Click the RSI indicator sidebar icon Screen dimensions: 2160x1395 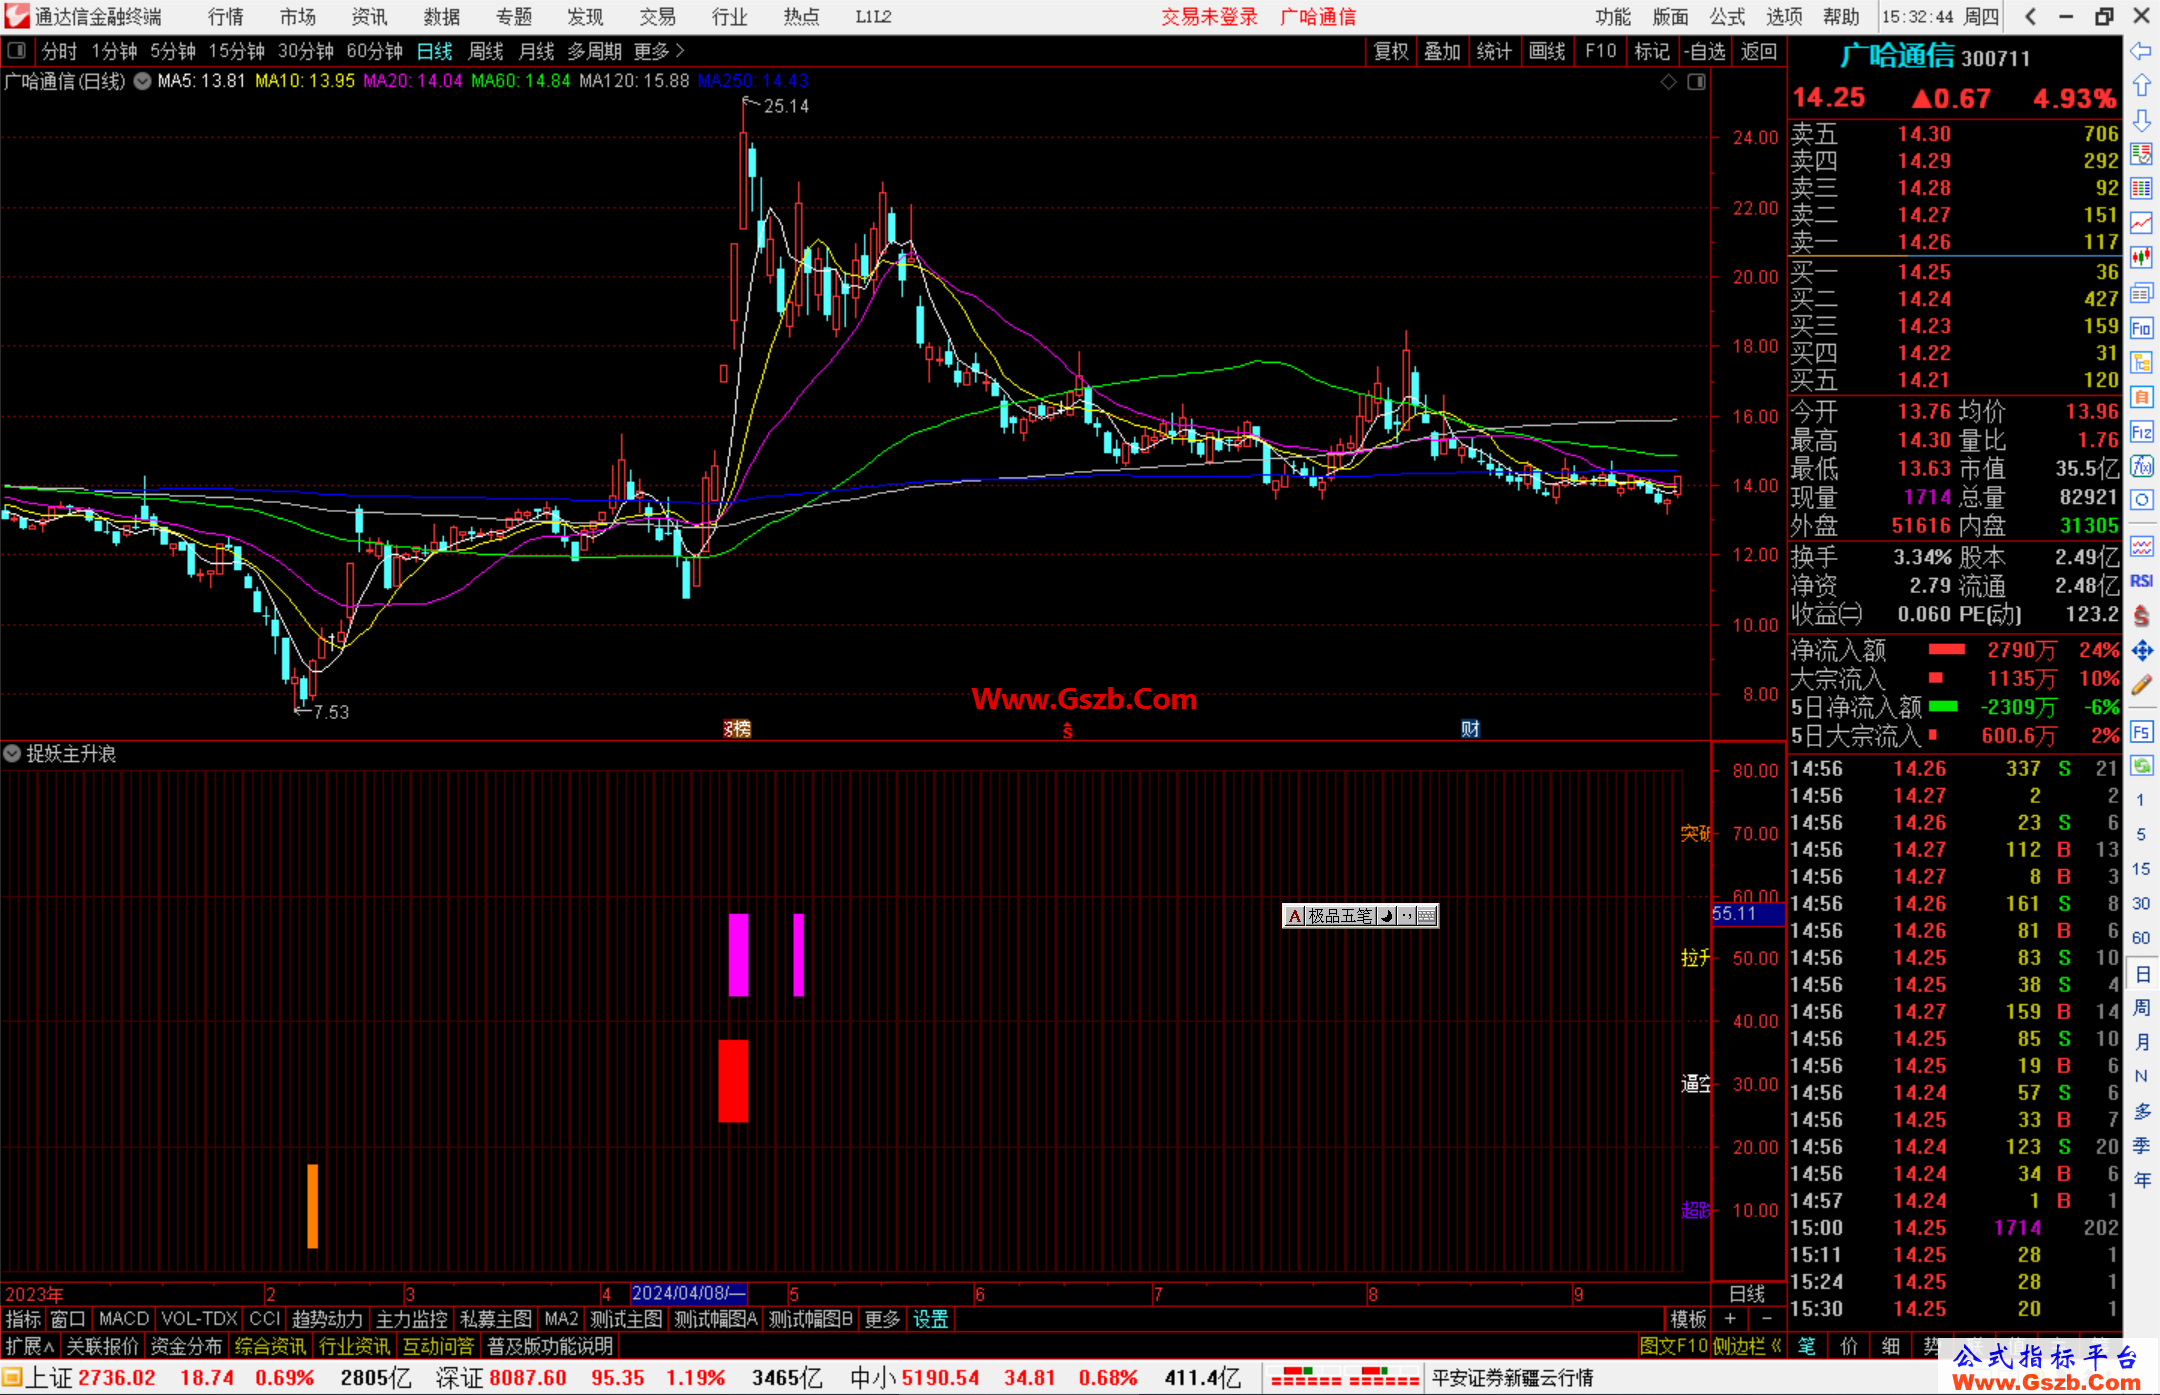pos(2141,581)
